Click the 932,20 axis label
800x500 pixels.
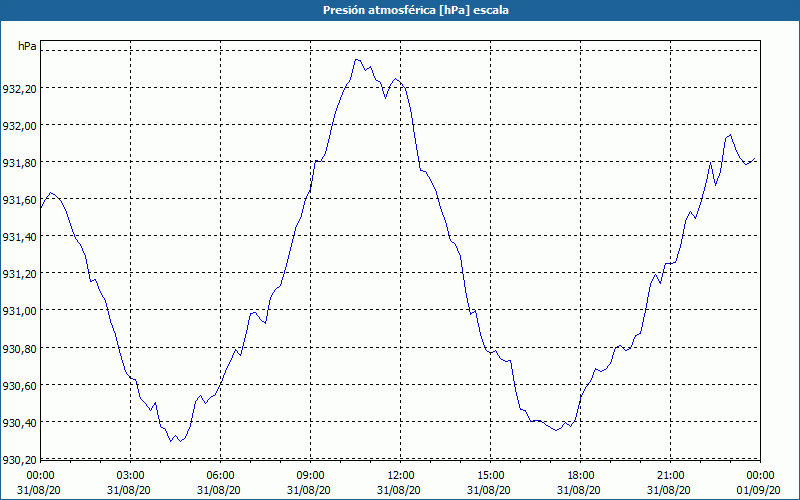click(20, 89)
